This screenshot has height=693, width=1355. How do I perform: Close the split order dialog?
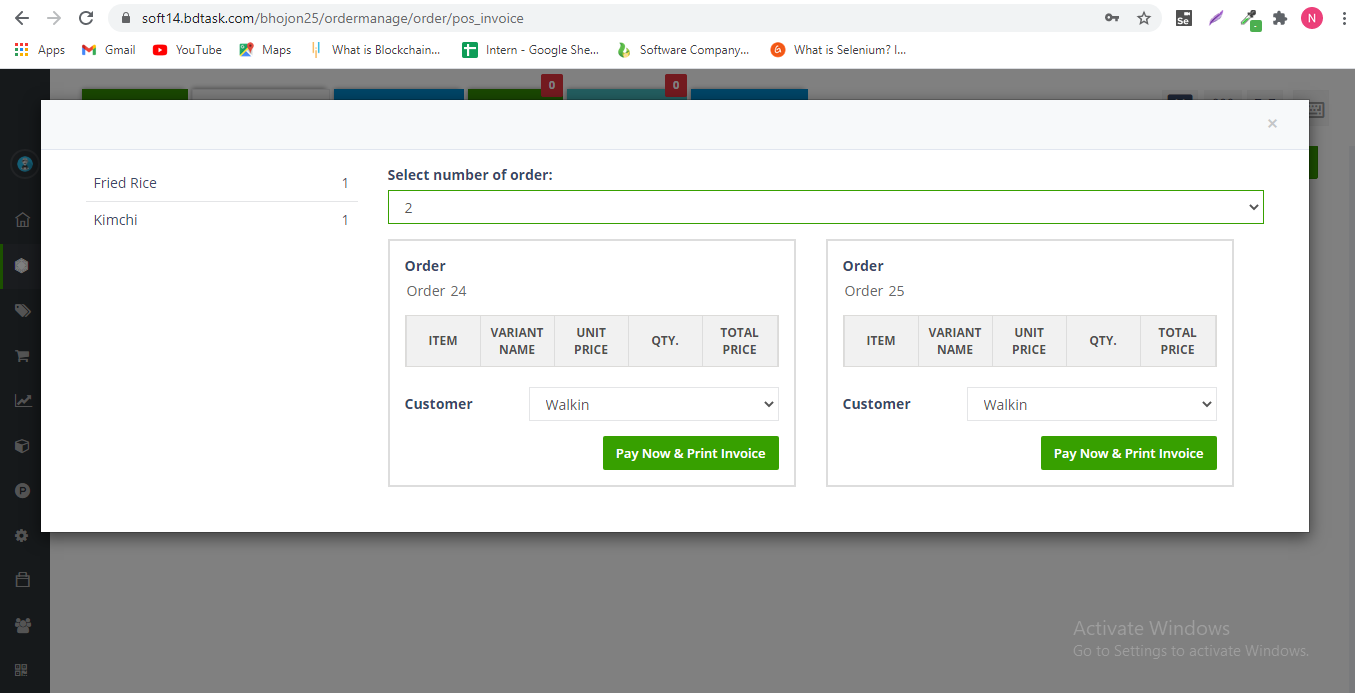tap(1272, 124)
